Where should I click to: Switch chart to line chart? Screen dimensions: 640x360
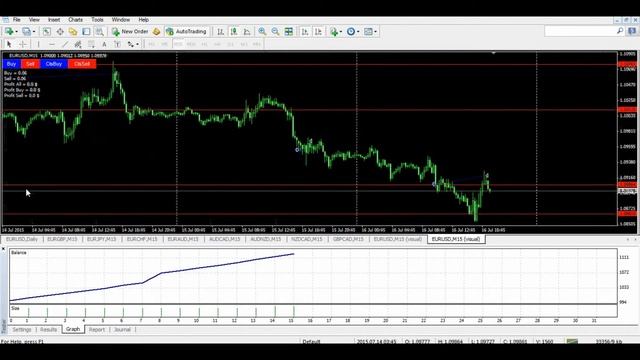click(247, 31)
